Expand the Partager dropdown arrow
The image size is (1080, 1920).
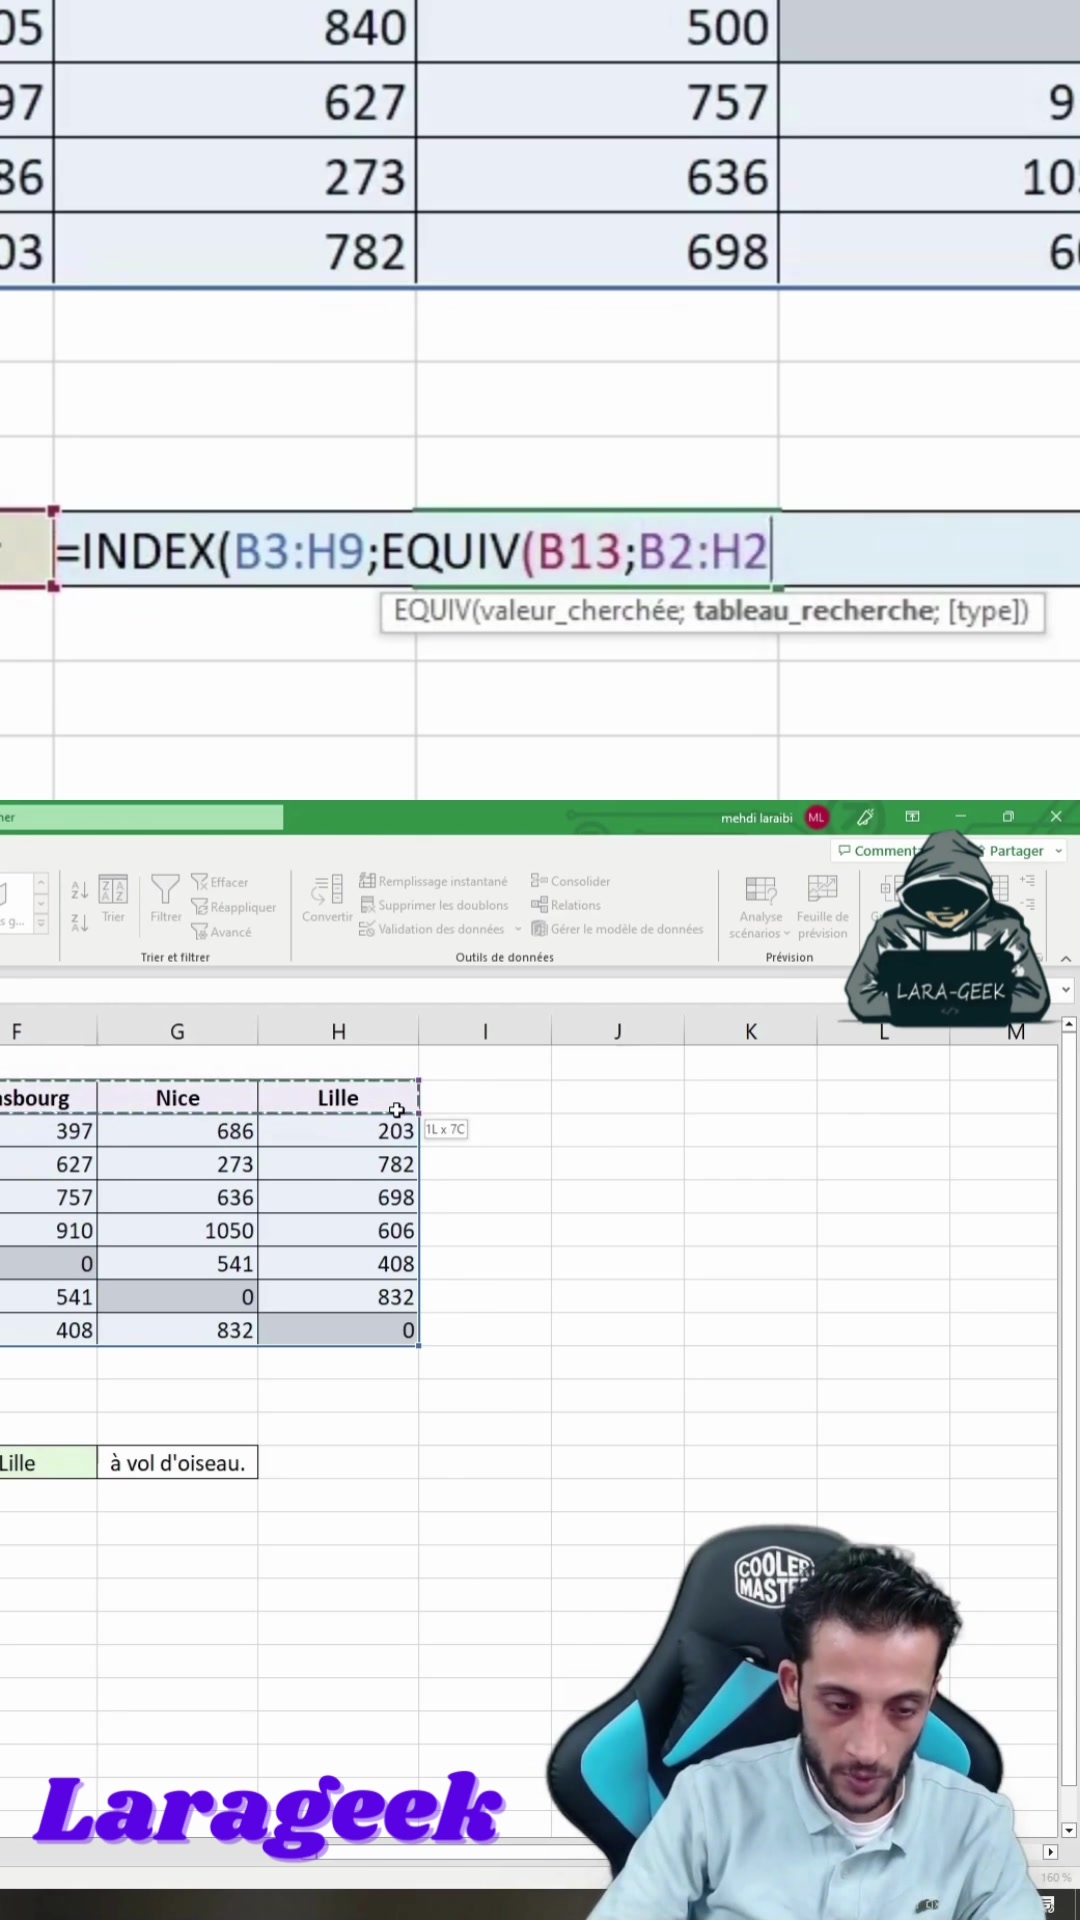[x=1059, y=851]
